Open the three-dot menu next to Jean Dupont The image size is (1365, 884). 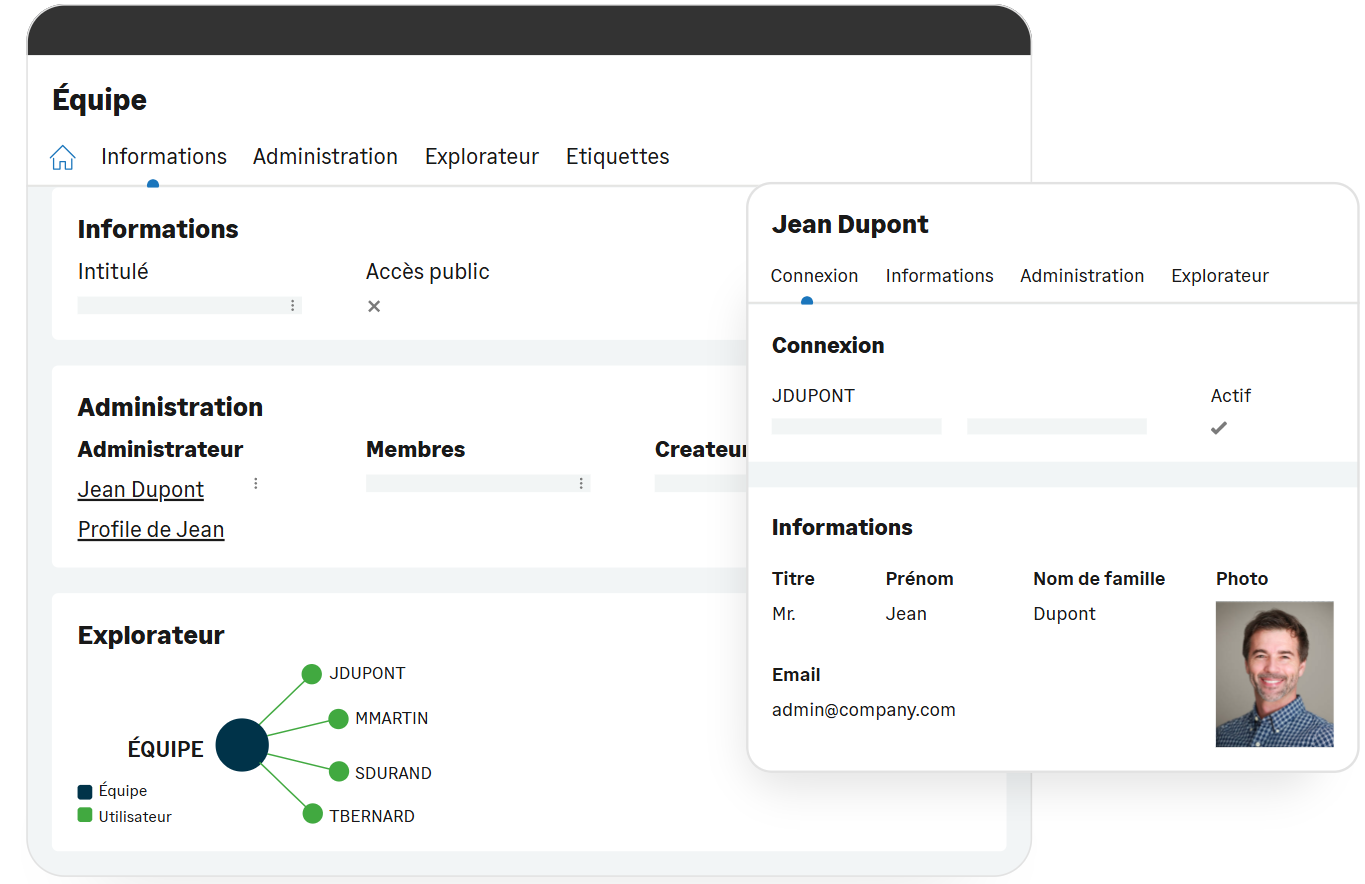click(255, 484)
